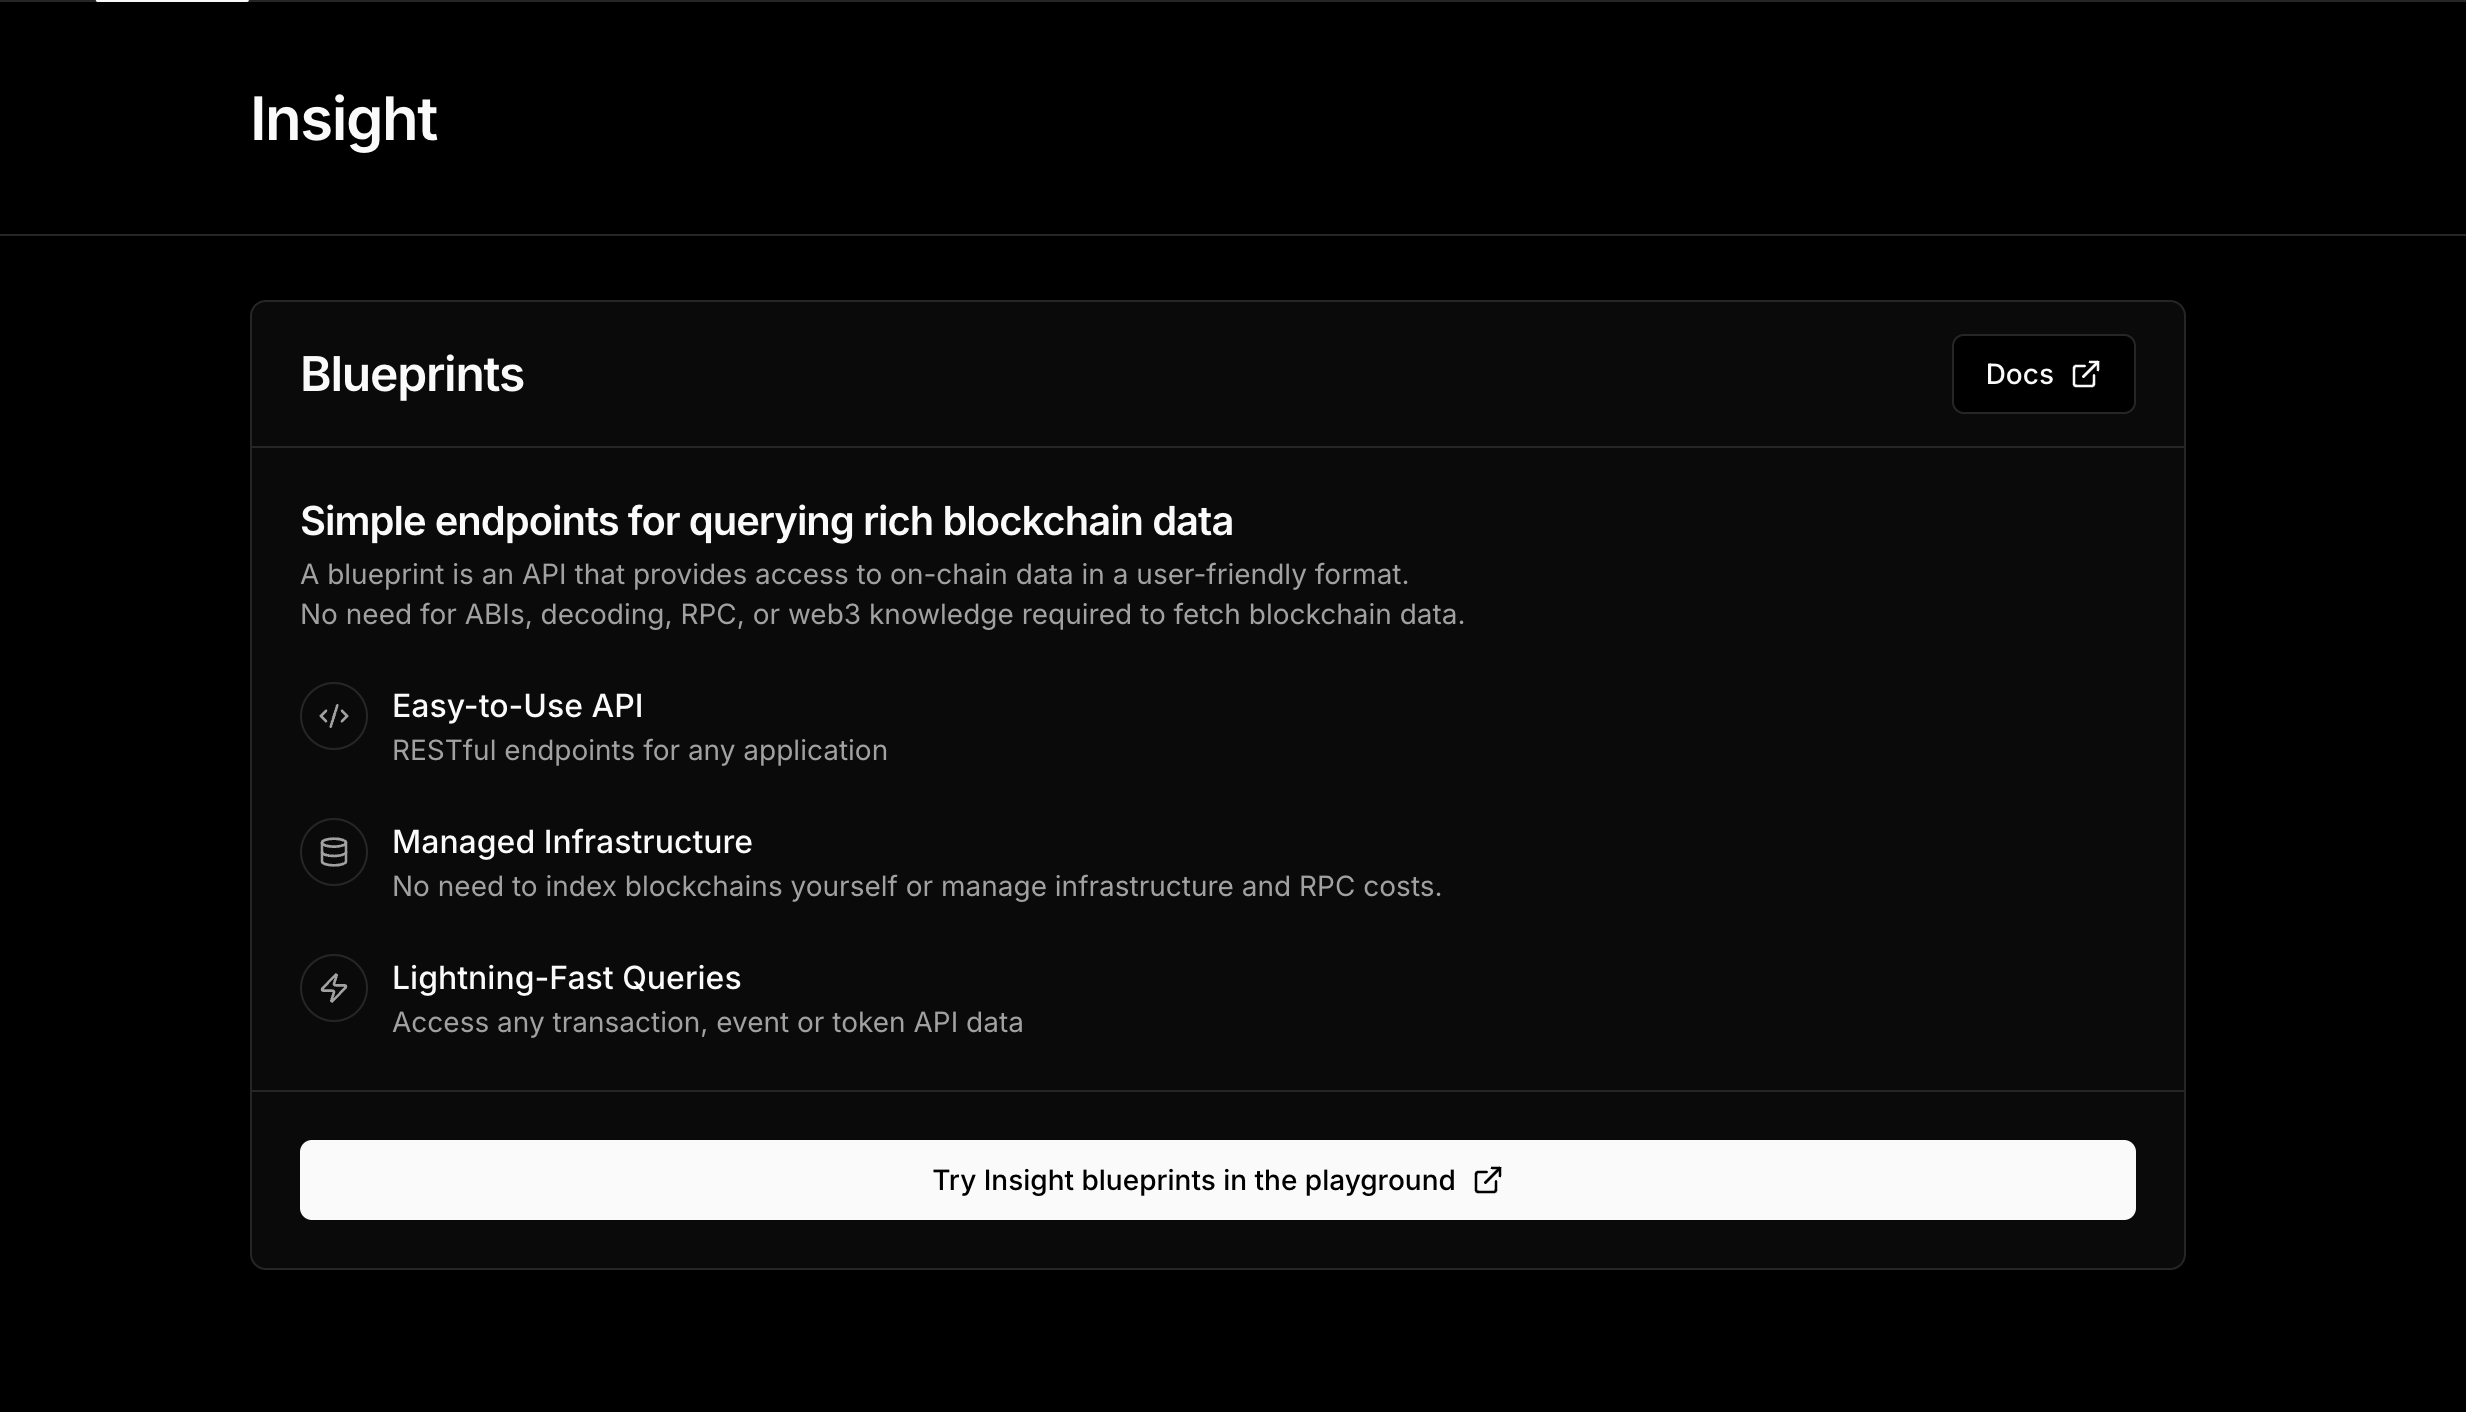2466x1412 pixels.
Task: Open the Docs button
Action: click(x=2043, y=374)
